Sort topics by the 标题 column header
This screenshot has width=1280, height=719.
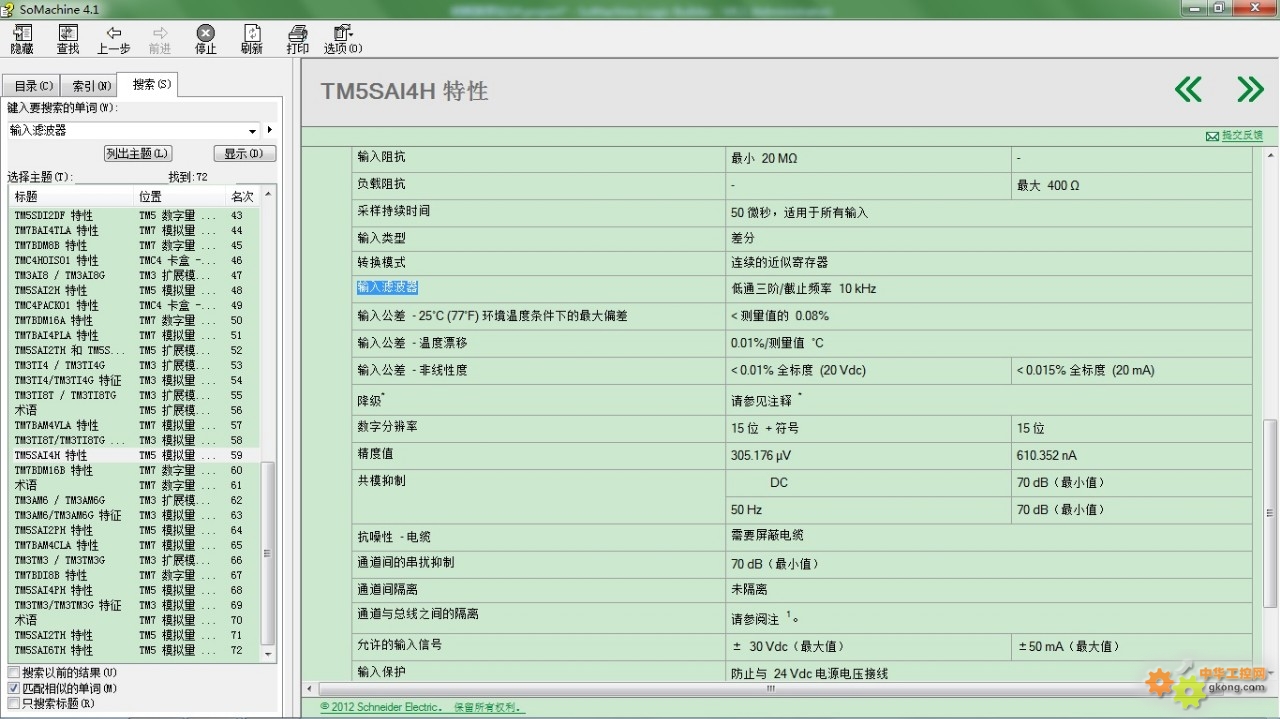(x=70, y=196)
